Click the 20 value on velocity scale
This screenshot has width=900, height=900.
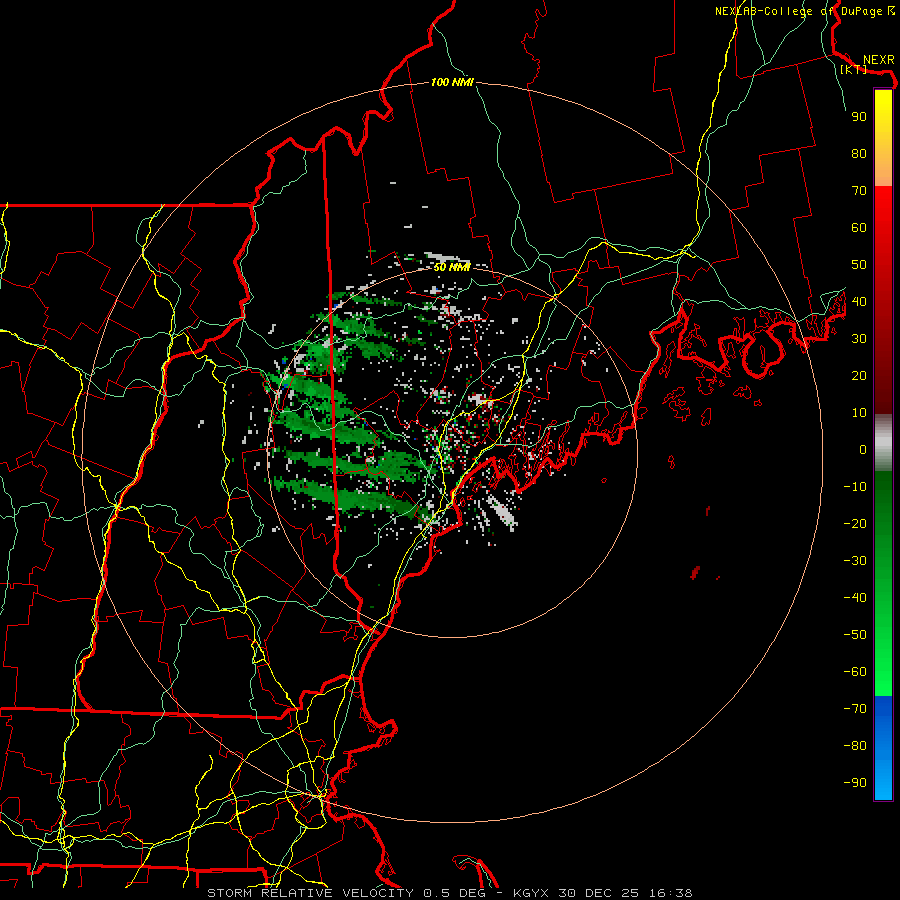click(859, 375)
